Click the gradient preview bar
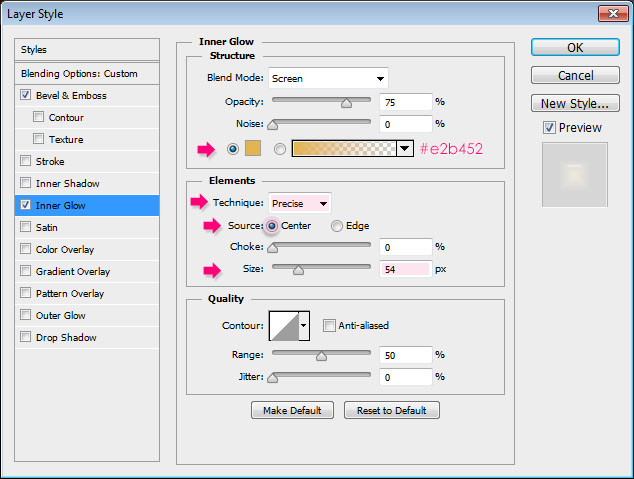 pos(344,149)
